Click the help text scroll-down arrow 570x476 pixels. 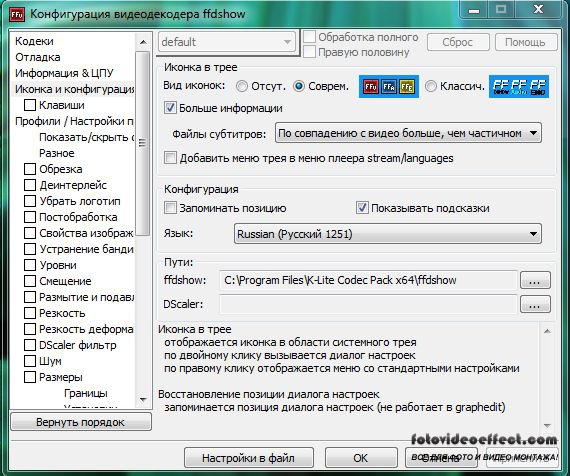(x=547, y=425)
